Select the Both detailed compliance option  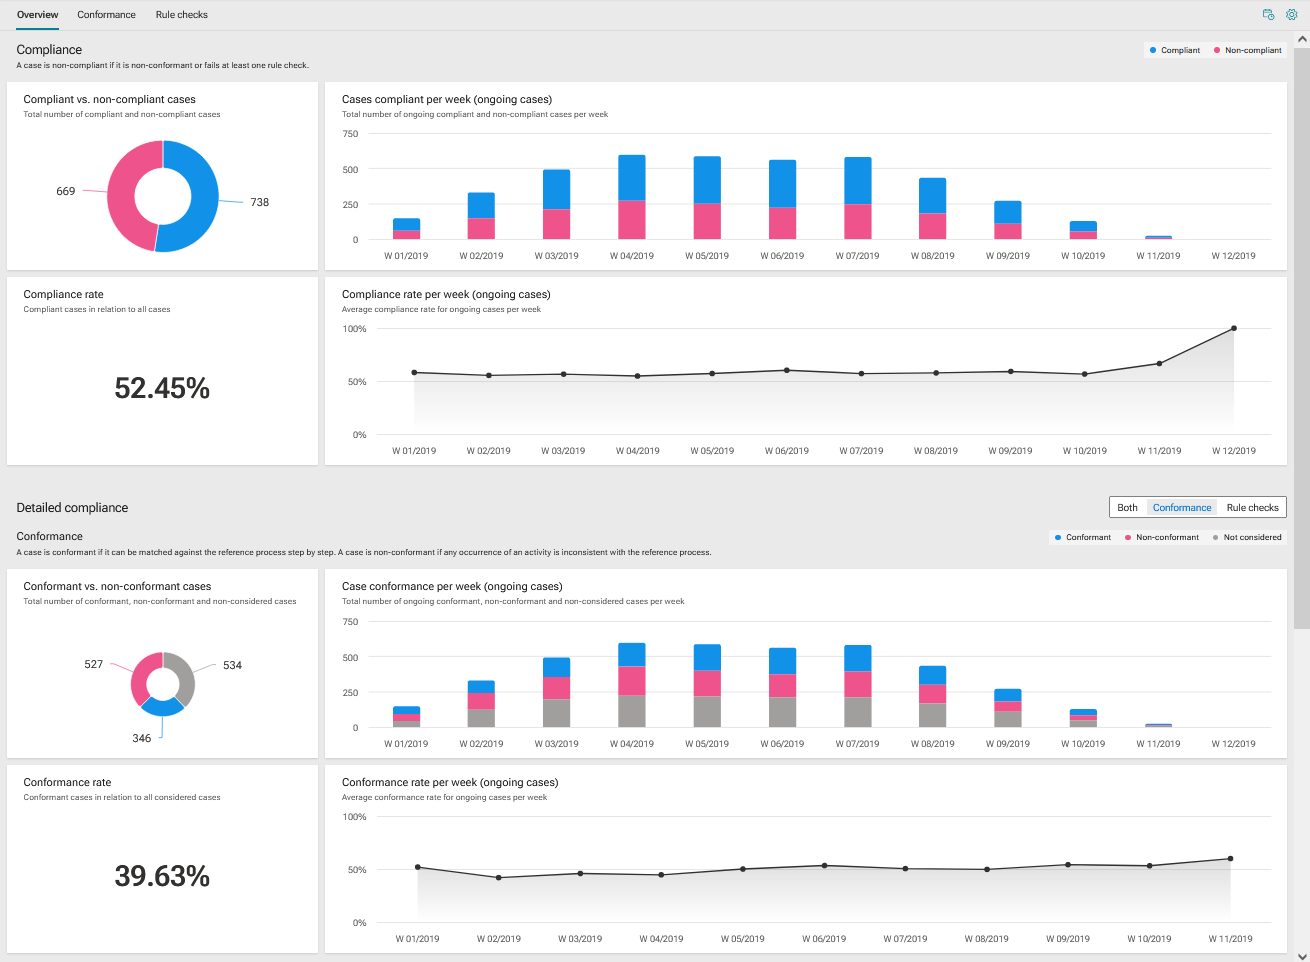pyautogui.click(x=1128, y=507)
